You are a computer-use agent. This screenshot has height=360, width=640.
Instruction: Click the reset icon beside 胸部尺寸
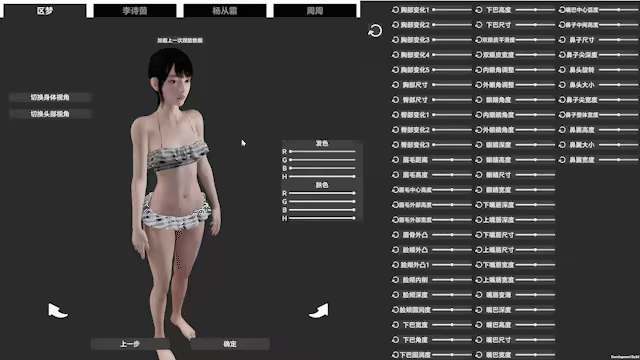[x=395, y=85]
